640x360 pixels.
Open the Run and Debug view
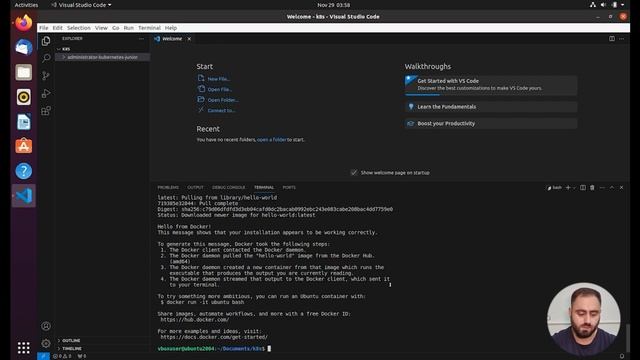pos(46,93)
